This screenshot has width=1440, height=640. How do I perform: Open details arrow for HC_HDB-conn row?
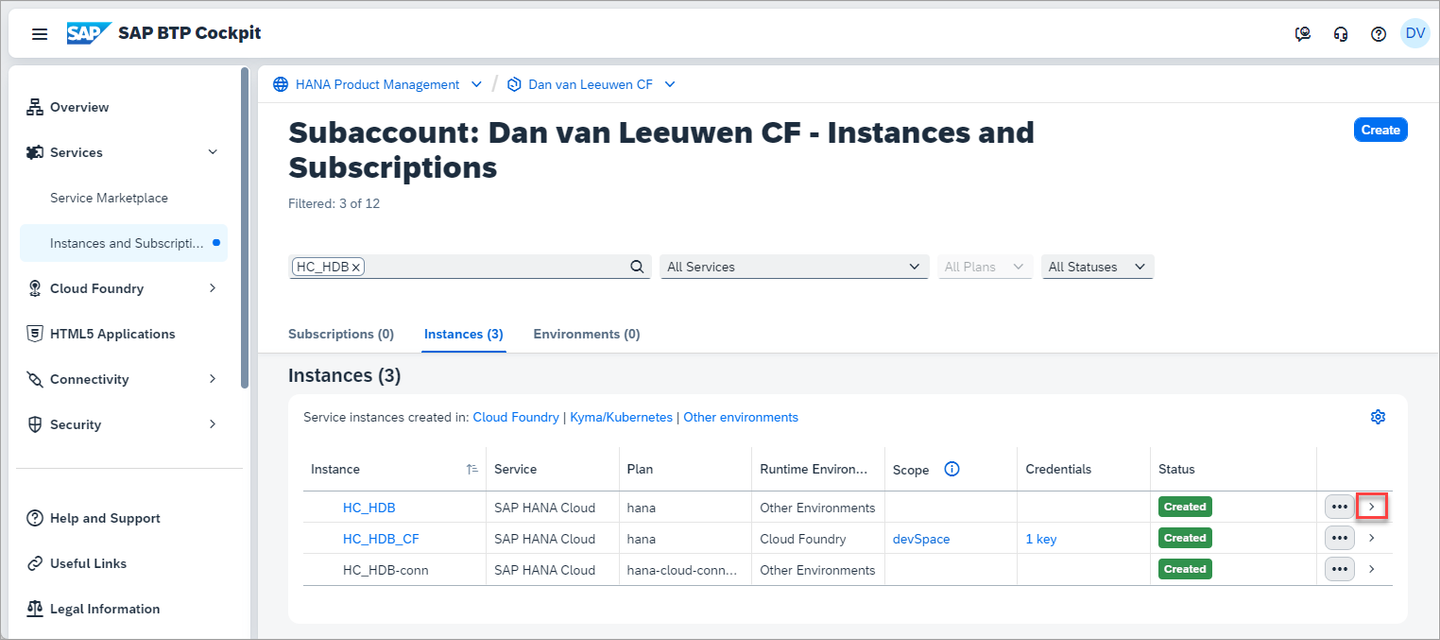tap(1372, 569)
